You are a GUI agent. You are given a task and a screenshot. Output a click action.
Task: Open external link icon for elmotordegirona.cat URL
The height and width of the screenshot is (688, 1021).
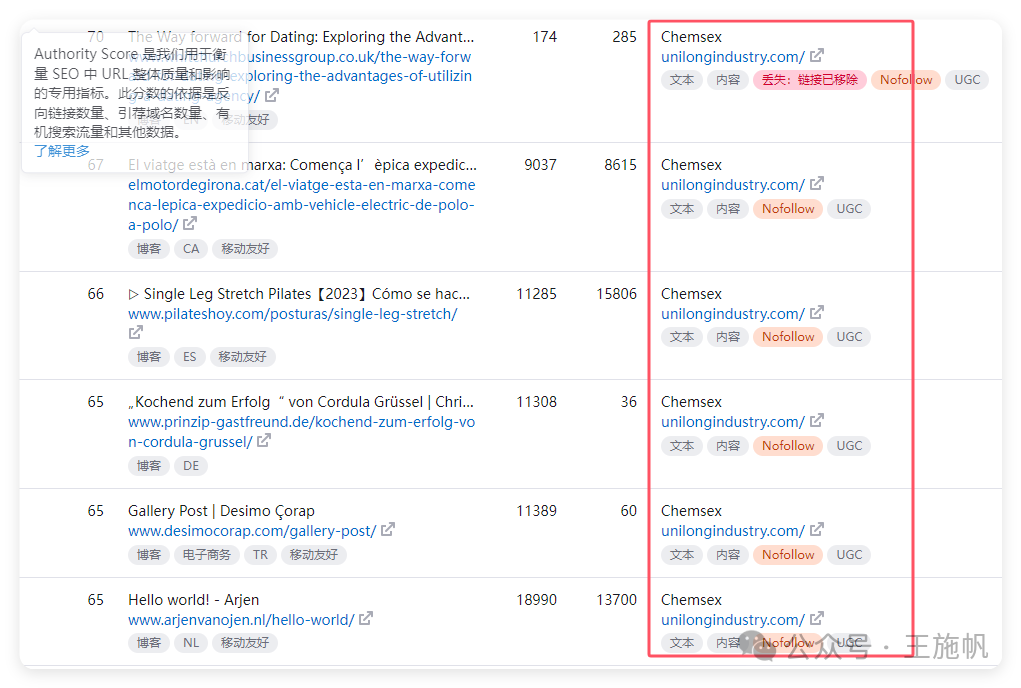pyautogui.click(x=189, y=224)
